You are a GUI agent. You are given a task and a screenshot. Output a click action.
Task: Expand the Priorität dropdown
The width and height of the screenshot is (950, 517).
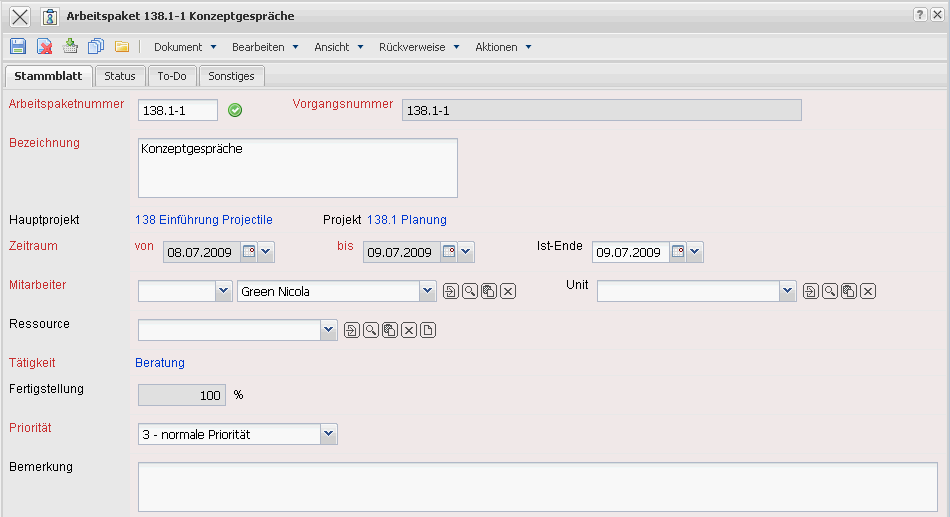328,434
